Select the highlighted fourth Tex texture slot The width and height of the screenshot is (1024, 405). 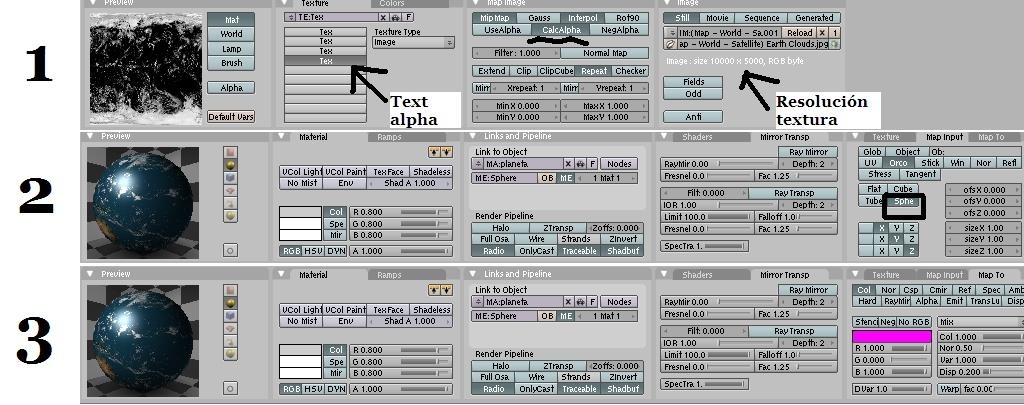tap(325, 61)
